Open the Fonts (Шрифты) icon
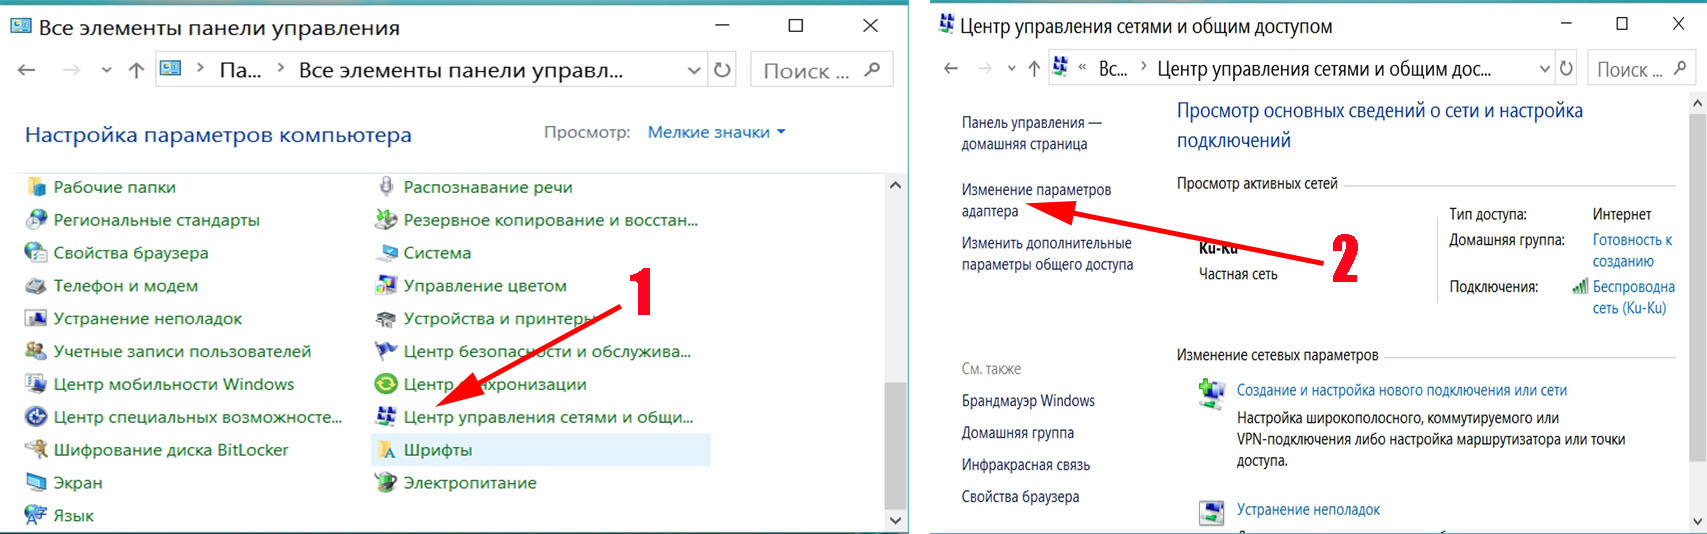1707x534 pixels. pos(386,450)
